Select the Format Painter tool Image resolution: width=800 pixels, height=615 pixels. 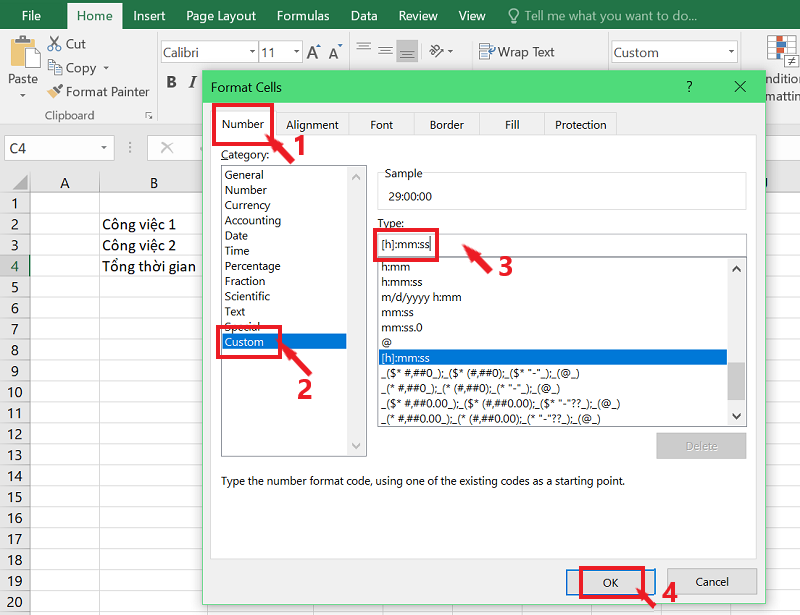click(x=55, y=91)
